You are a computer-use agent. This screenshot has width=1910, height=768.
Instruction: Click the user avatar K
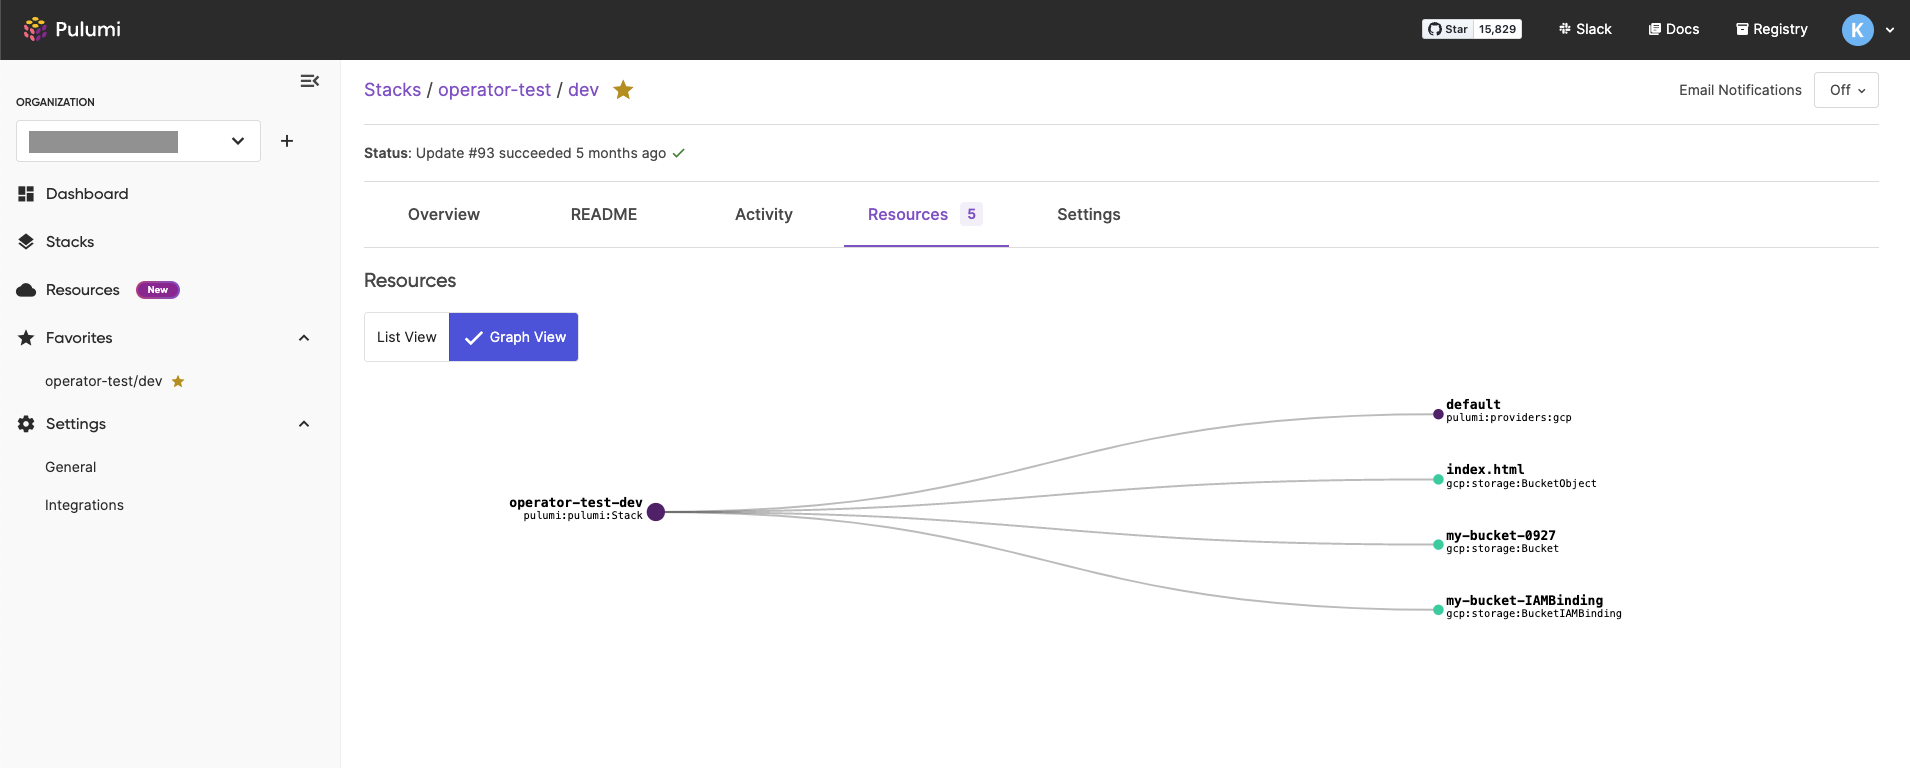1857,30
